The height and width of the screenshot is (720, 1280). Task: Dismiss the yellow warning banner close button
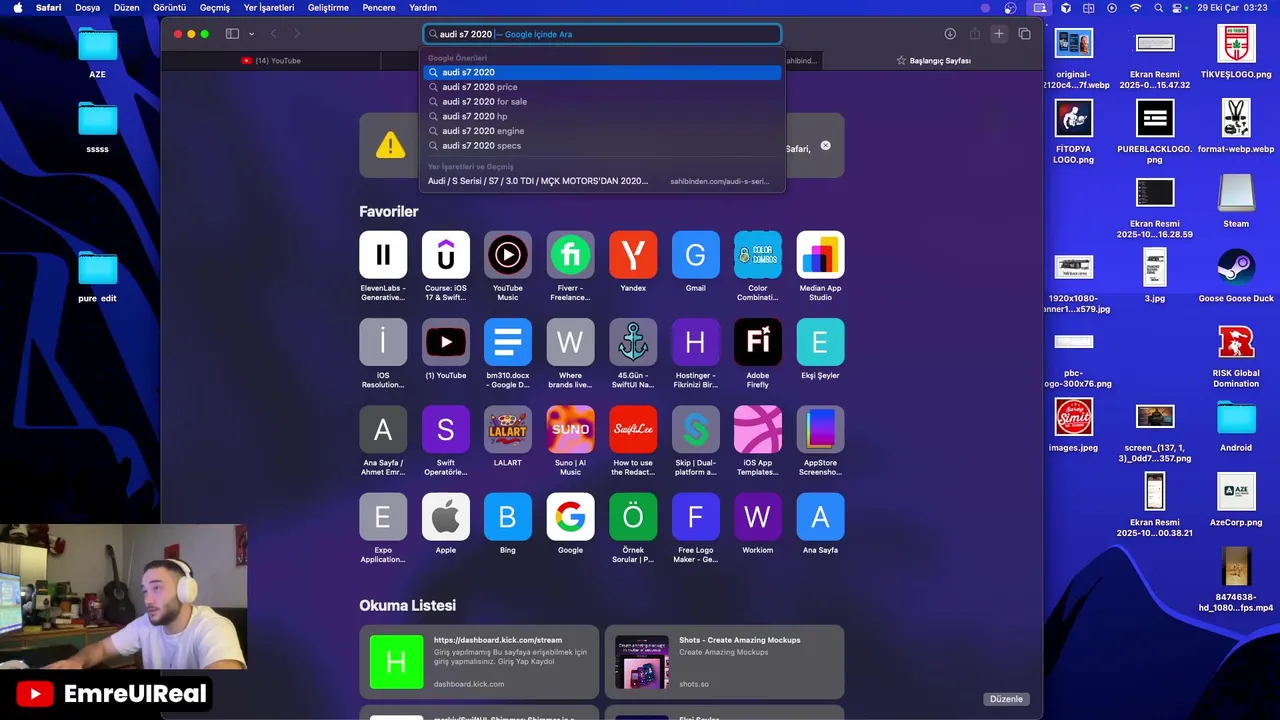(825, 146)
